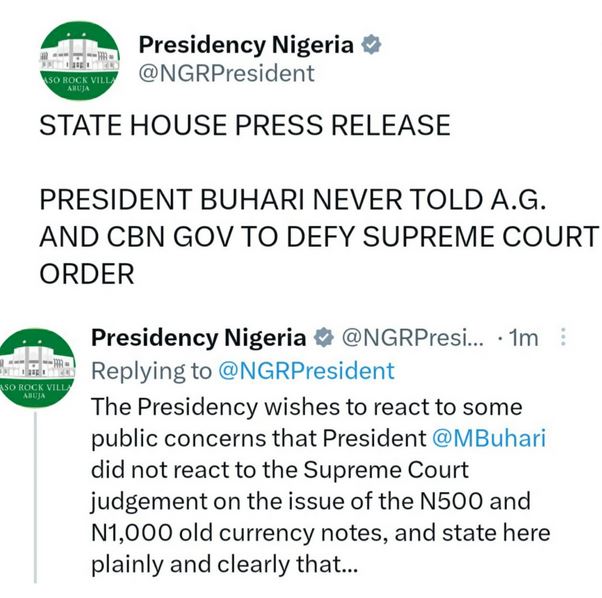The image size is (602, 598).
Task: Open the large Aso Rock Villa profile picture
Action: [x=78, y=62]
